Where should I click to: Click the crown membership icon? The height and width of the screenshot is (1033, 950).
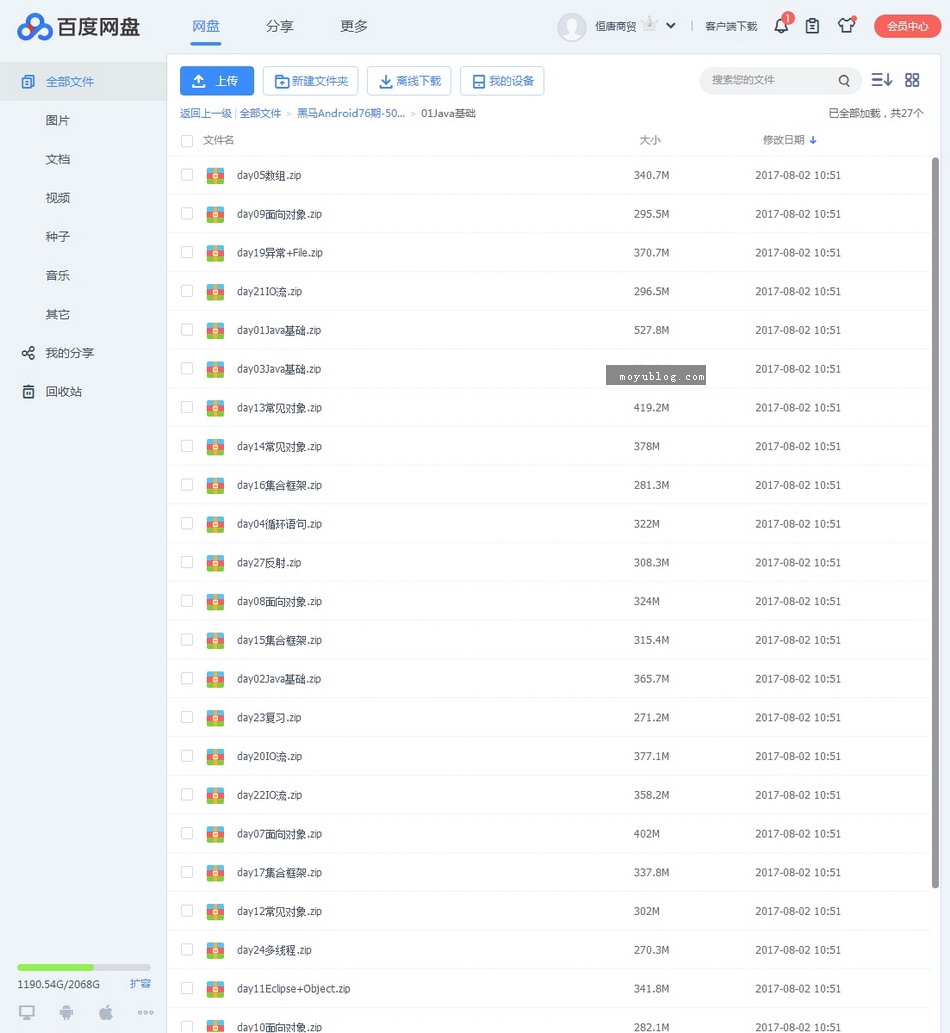tap(650, 24)
